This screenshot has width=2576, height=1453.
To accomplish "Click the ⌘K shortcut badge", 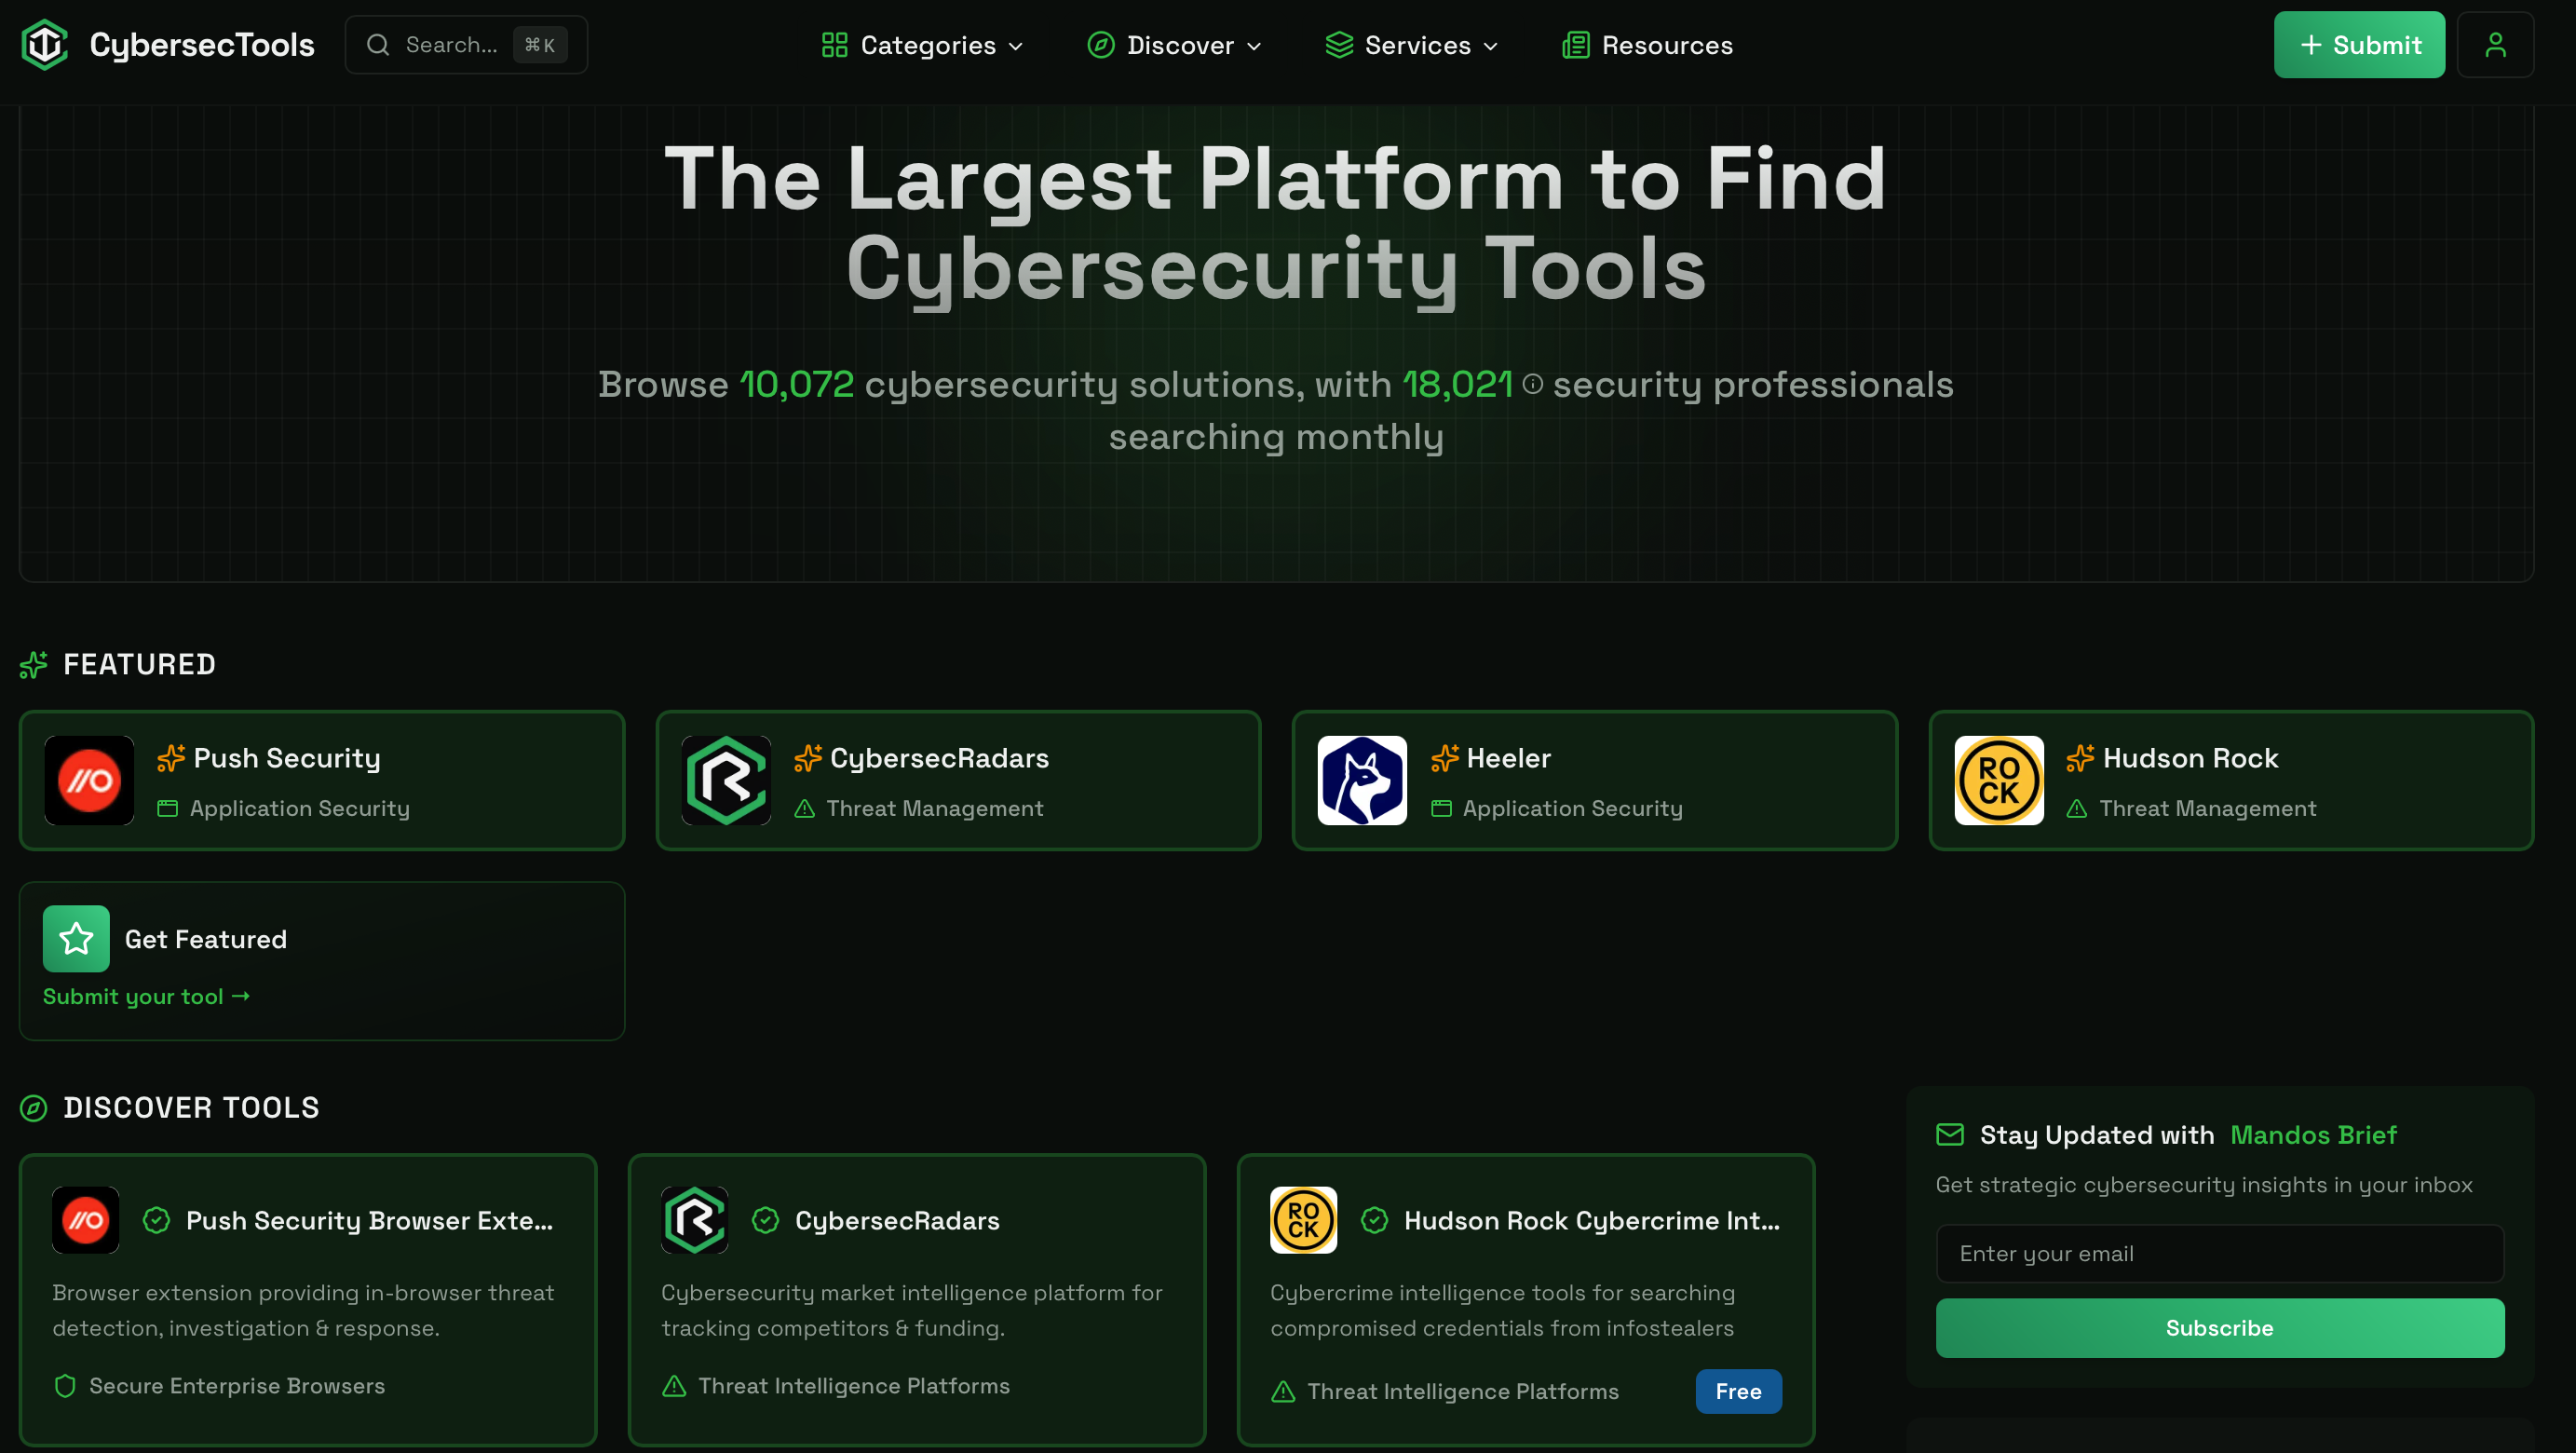I will pyautogui.click(x=540, y=45).
